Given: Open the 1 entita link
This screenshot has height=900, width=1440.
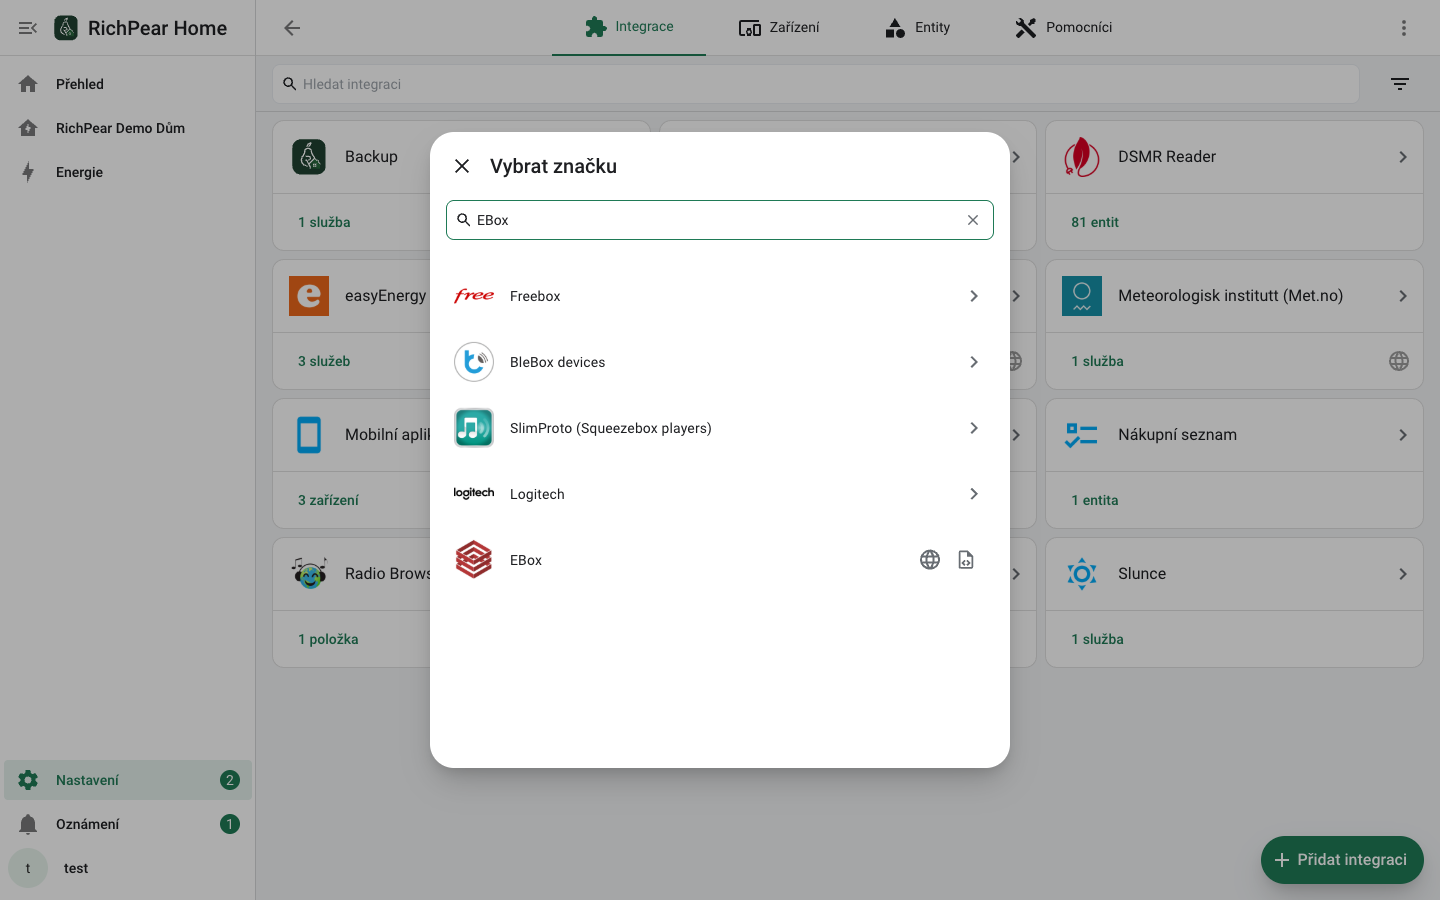Looking at the screenshot, I should 1095,500.
